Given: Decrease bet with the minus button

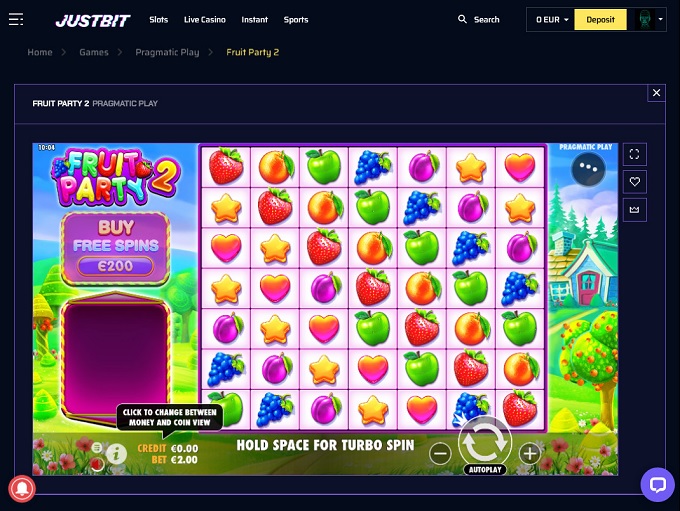Looking at the screenshot, I should [440, 453].
